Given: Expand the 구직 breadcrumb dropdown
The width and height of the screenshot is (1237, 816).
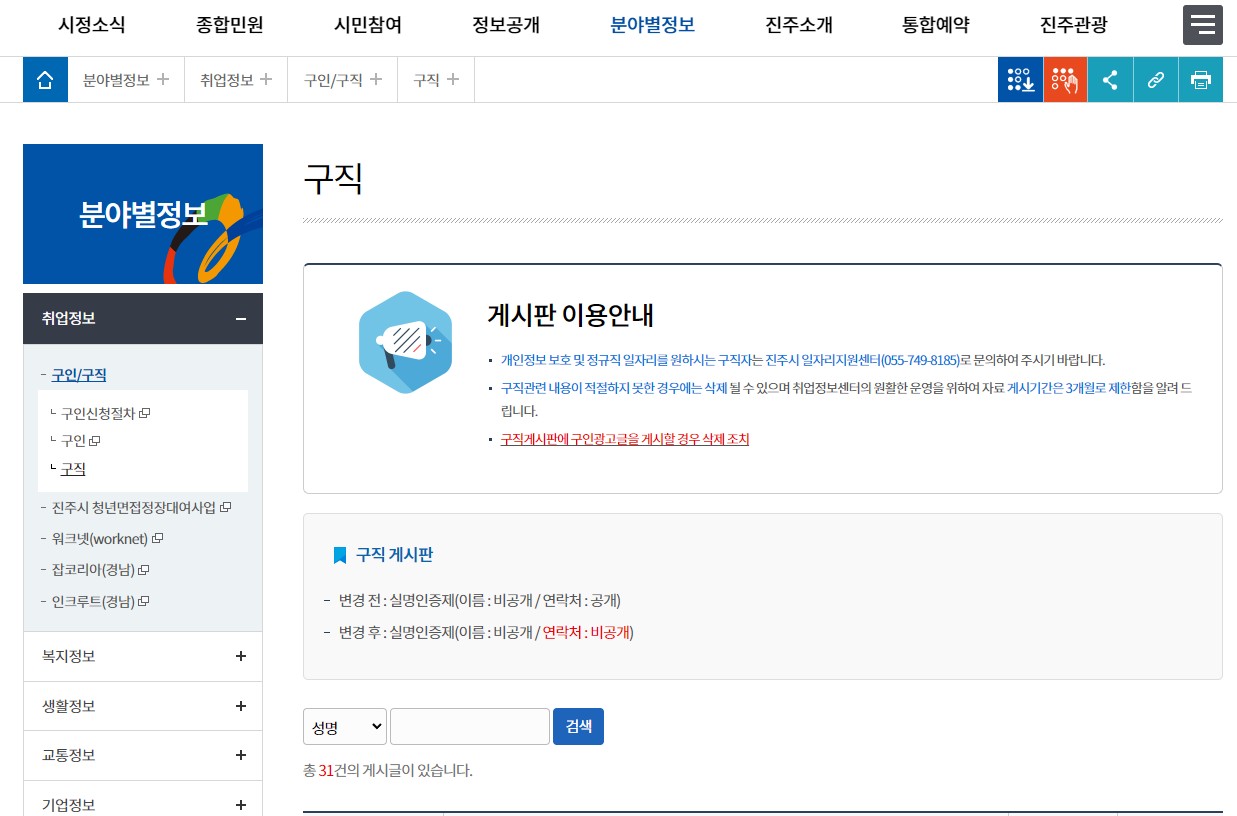Looking at the screenshot, I should pos(436,80).
